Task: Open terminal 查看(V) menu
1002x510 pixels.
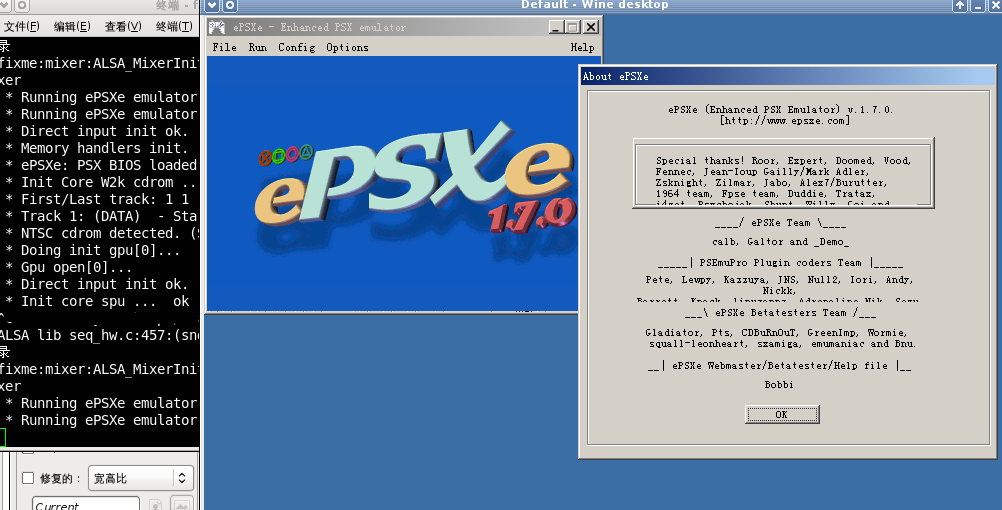Action: coord(123,26)
